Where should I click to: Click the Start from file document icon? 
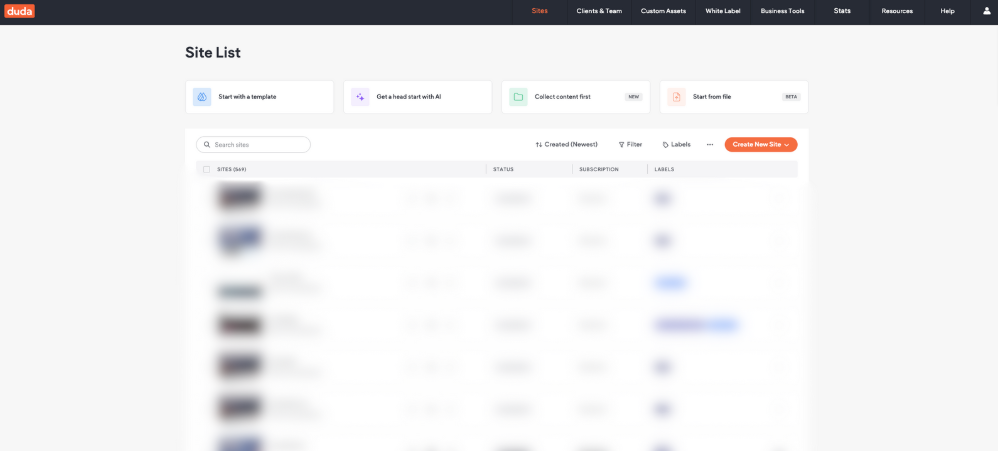pos(676,97)
